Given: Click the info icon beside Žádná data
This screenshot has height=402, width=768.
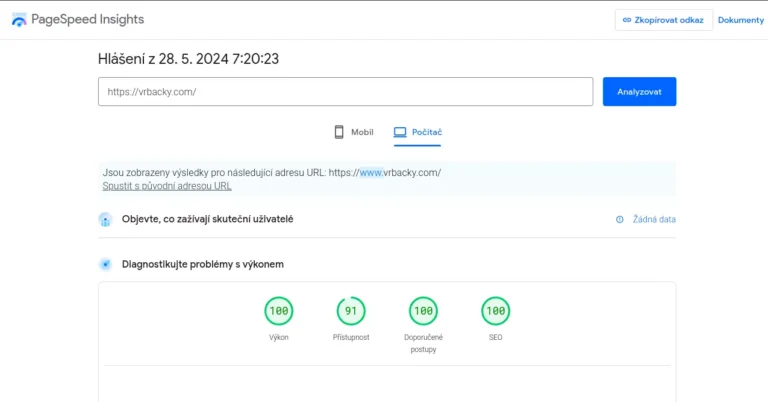Looking at the screenshot, I should [620, 219].
